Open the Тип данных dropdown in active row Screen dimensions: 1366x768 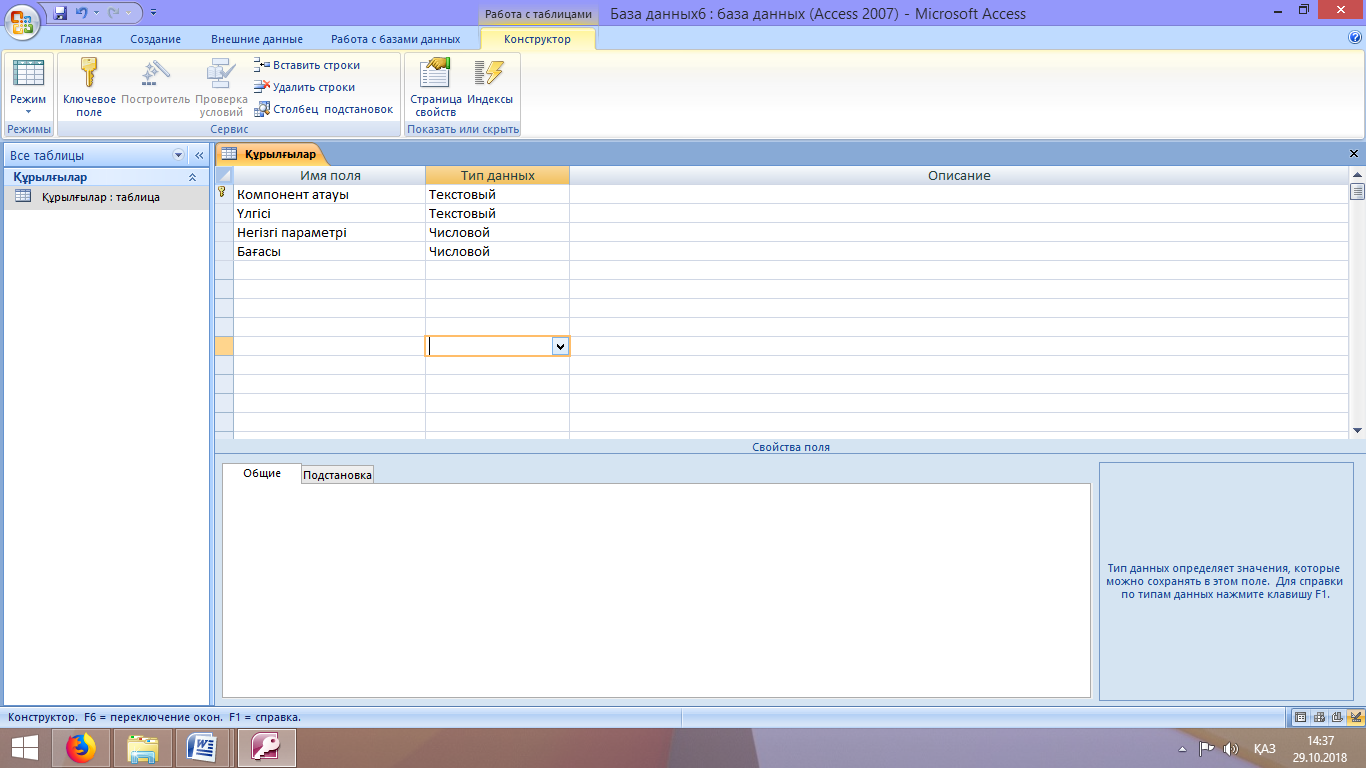[560, 346]
